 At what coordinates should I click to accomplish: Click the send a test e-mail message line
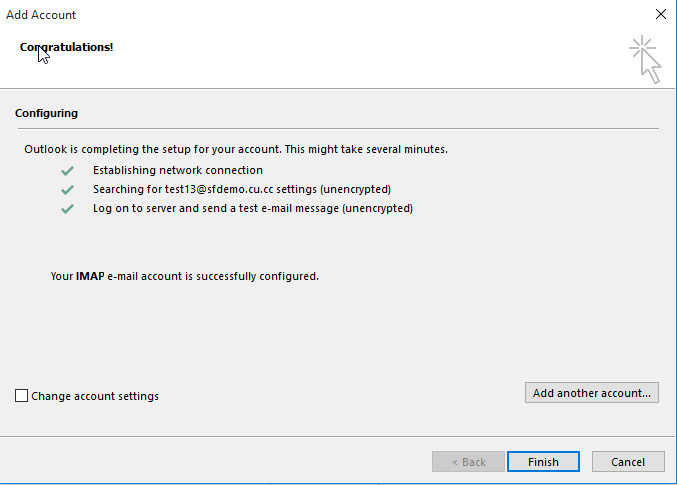253,209
